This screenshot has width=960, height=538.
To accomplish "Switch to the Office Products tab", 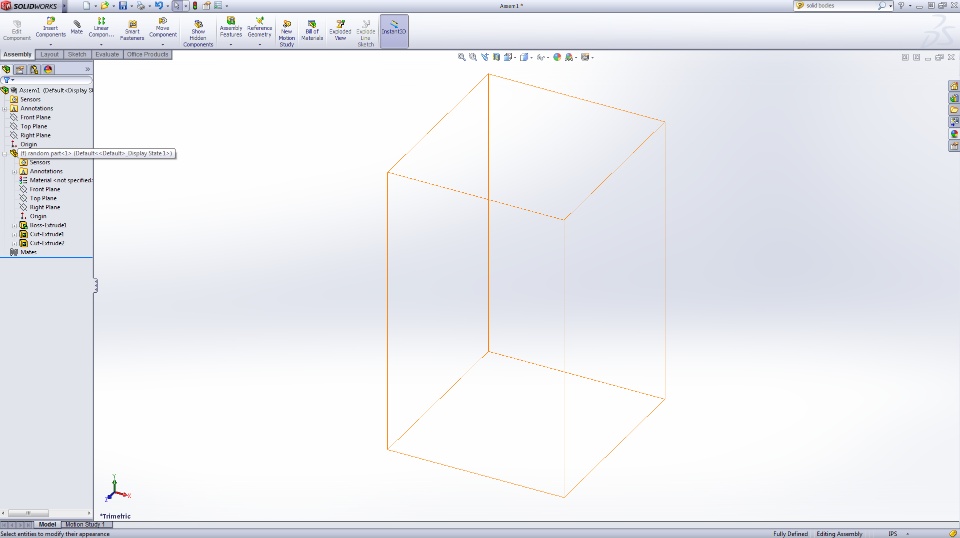I will click(148, 54).
